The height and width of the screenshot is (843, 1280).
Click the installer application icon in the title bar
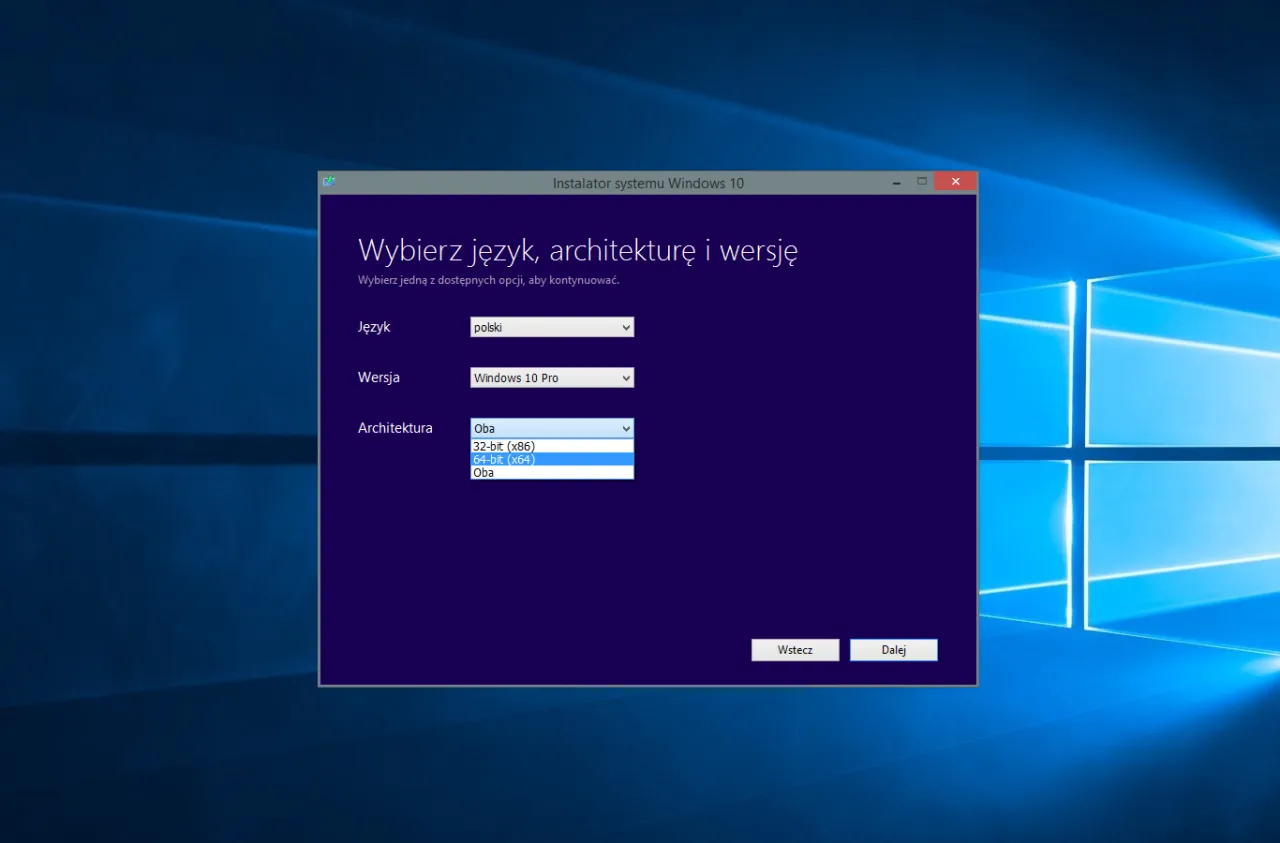(x=329, y=182)
